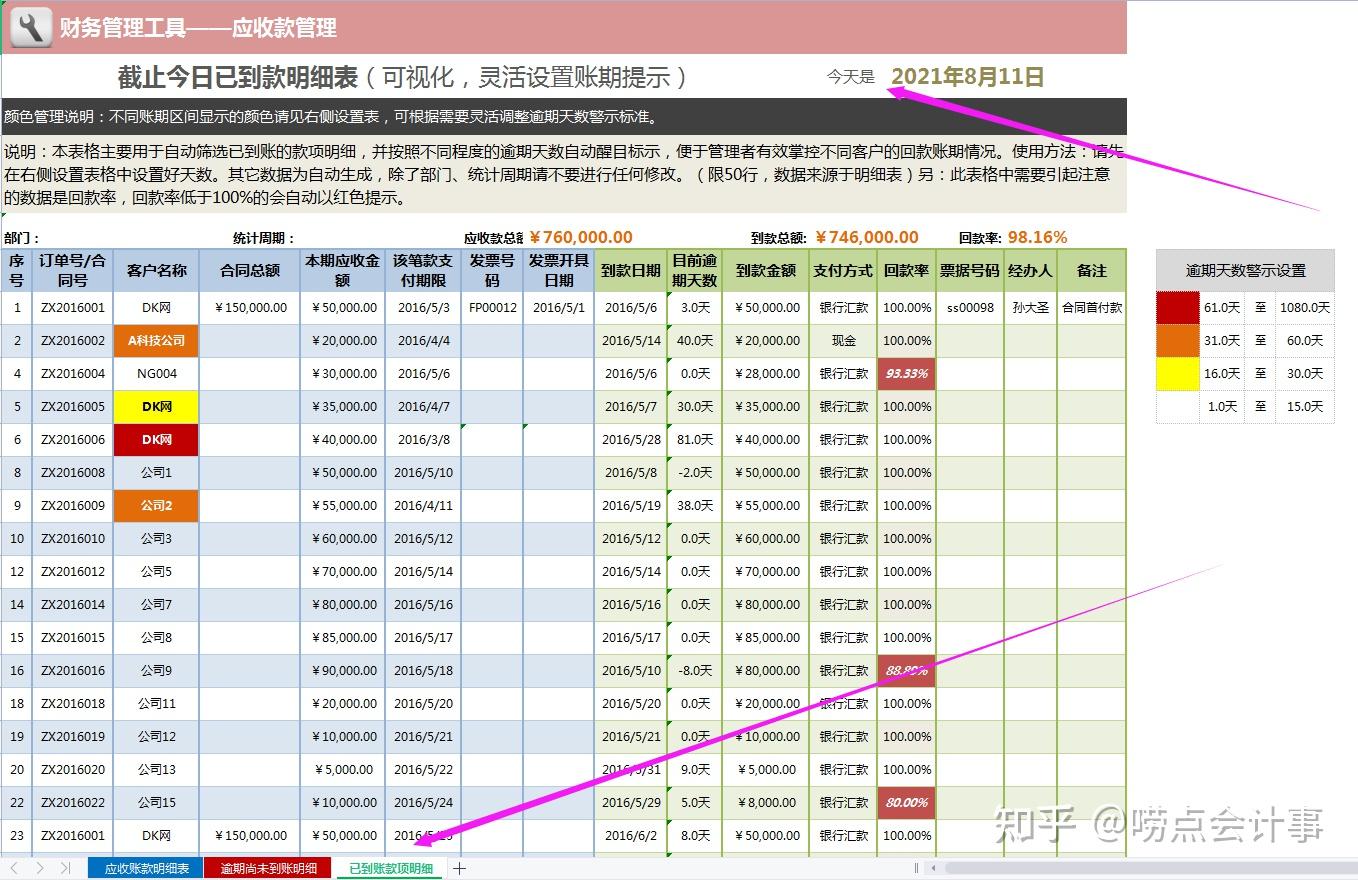The width and height of the screenshot is (1358, 880).
Task: Click the 客户名称 column header
Action: coord(156,270)
